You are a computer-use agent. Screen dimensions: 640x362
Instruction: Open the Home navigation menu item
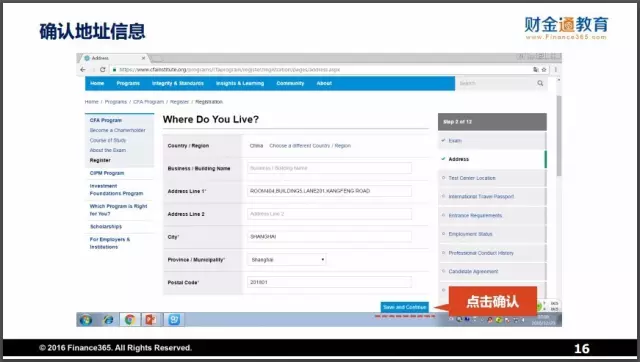click(x=97, y=83)
